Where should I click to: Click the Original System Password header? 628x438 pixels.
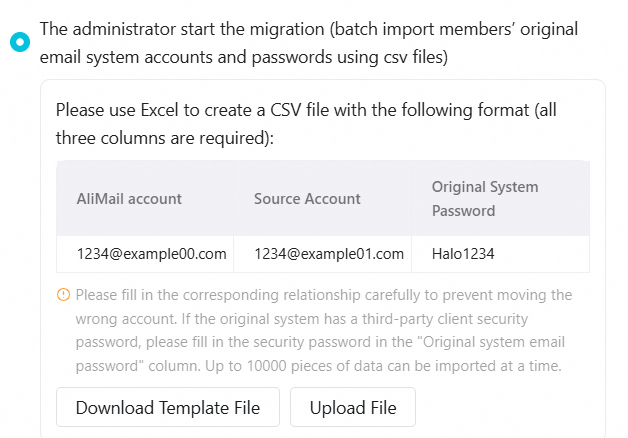501,199
